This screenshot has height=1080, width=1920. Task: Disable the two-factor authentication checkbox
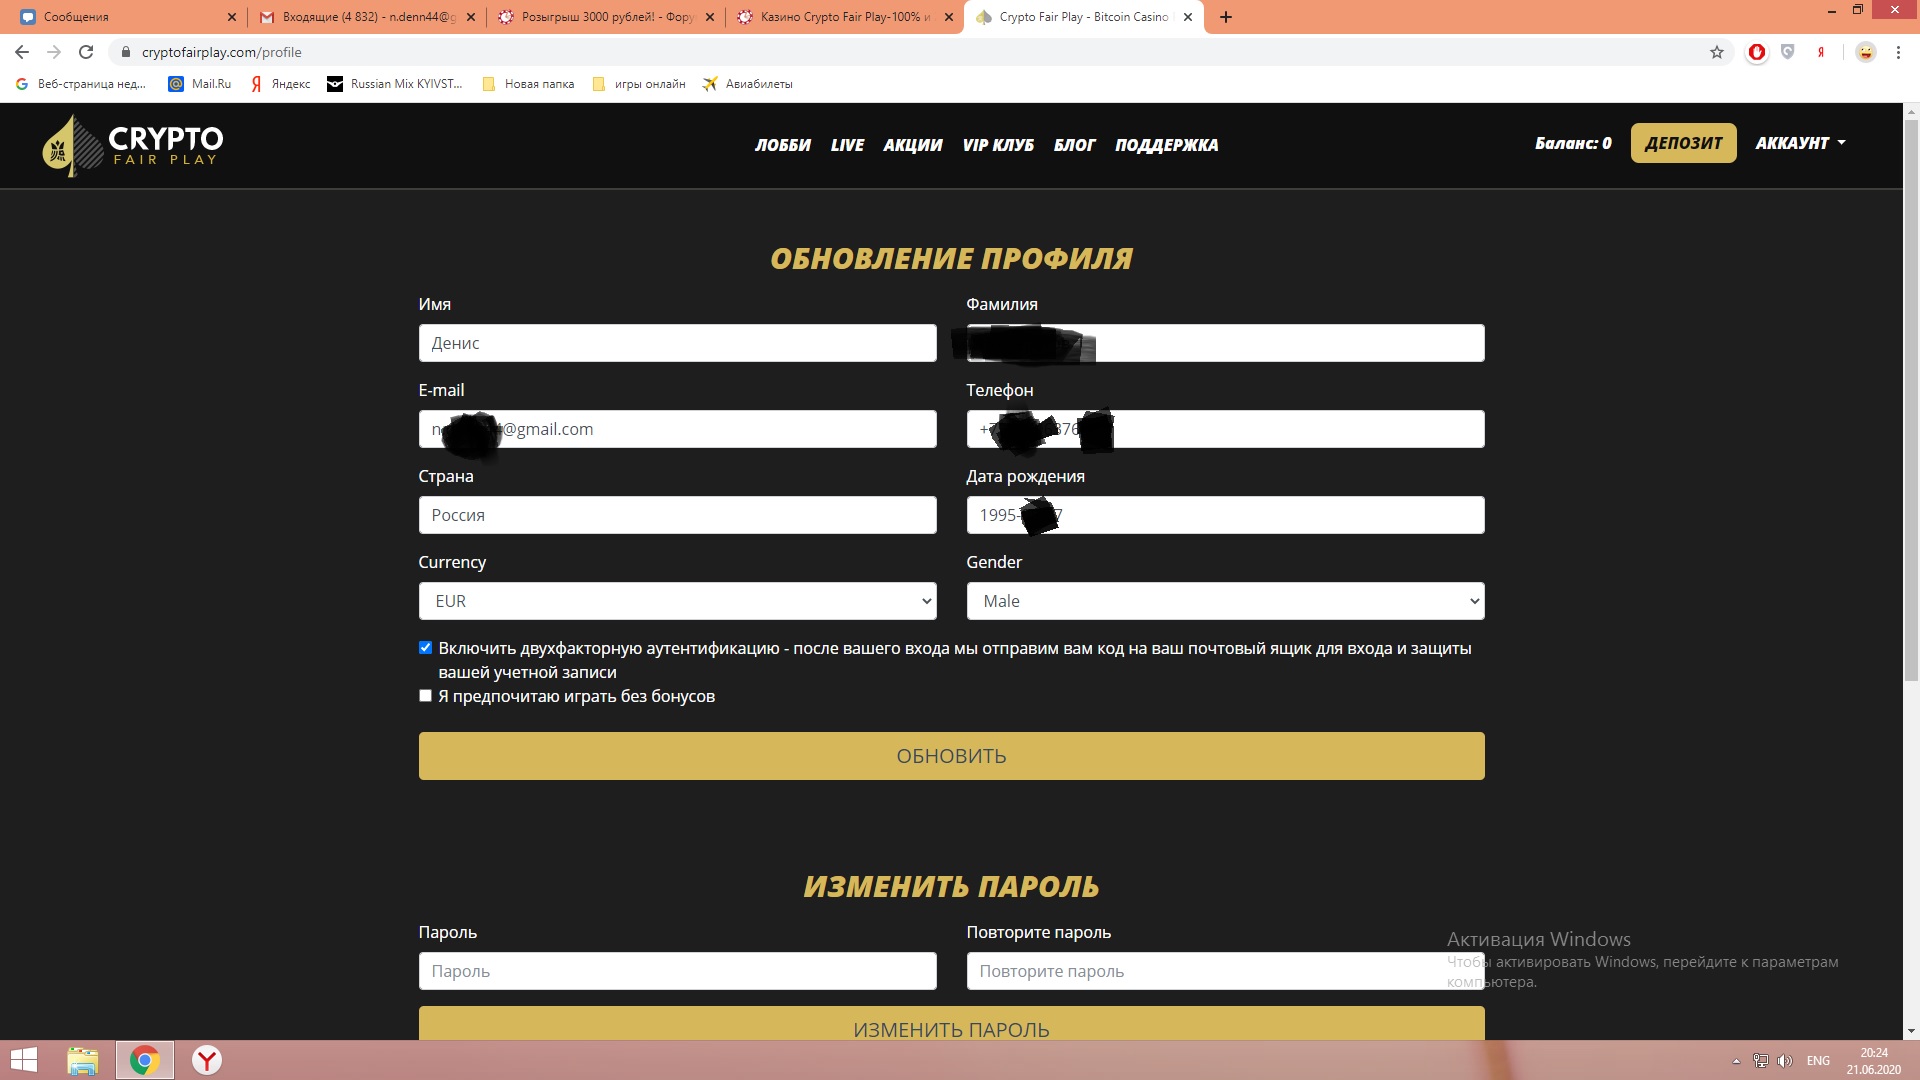click(425, 648)
